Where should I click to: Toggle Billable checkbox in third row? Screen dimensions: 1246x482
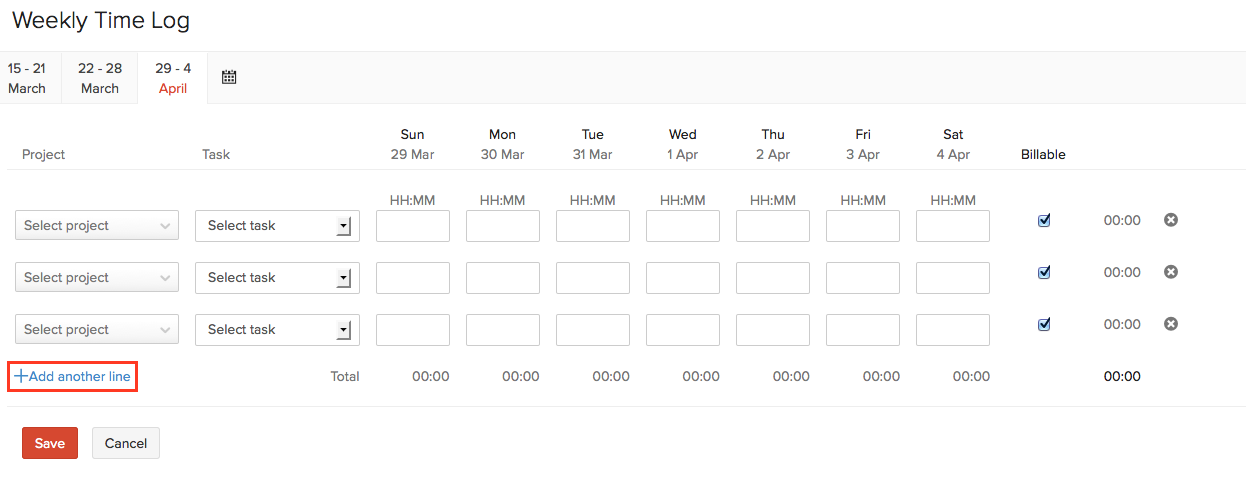click(1044, 324)
